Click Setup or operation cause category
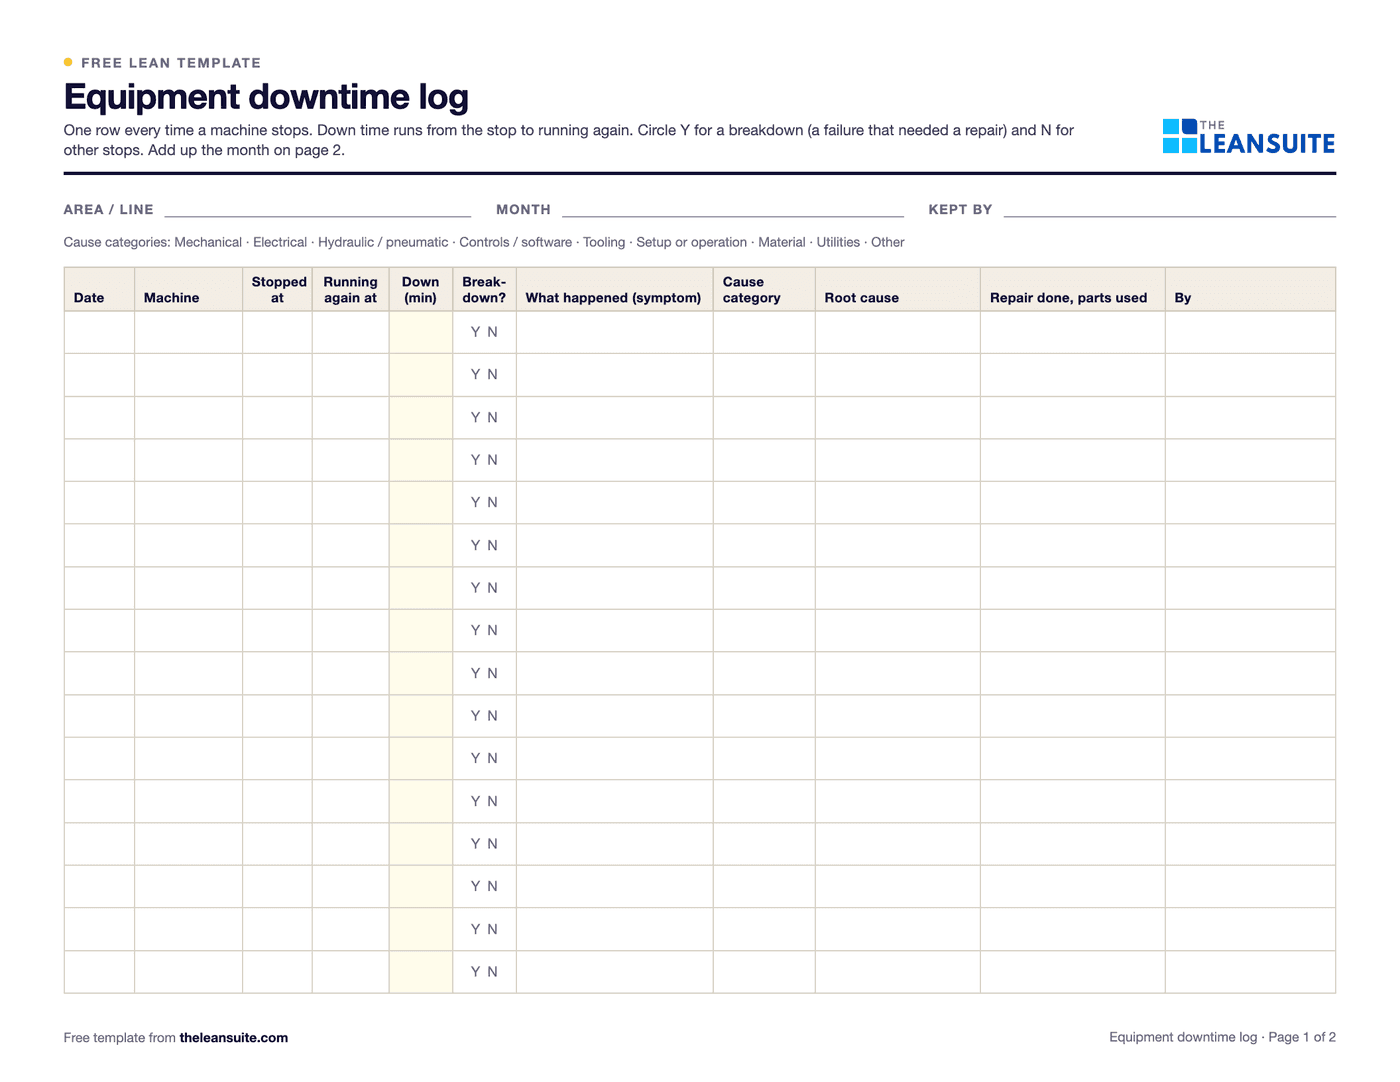Viewport: 1400px width, 1082px height. [x=692, y=242]
